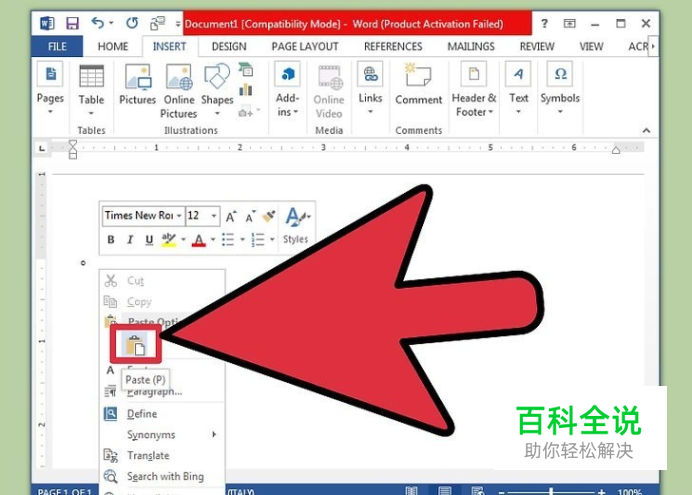Switch to the VIEW tab
Viewport: 692px width, 495px height.
[x=591, y=46]
